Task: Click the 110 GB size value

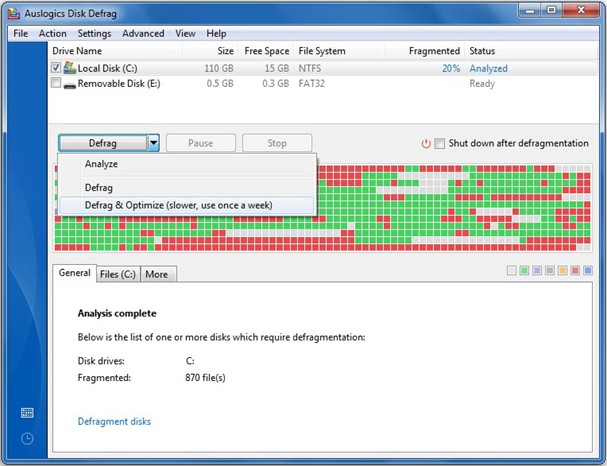Action: point(219,69)
